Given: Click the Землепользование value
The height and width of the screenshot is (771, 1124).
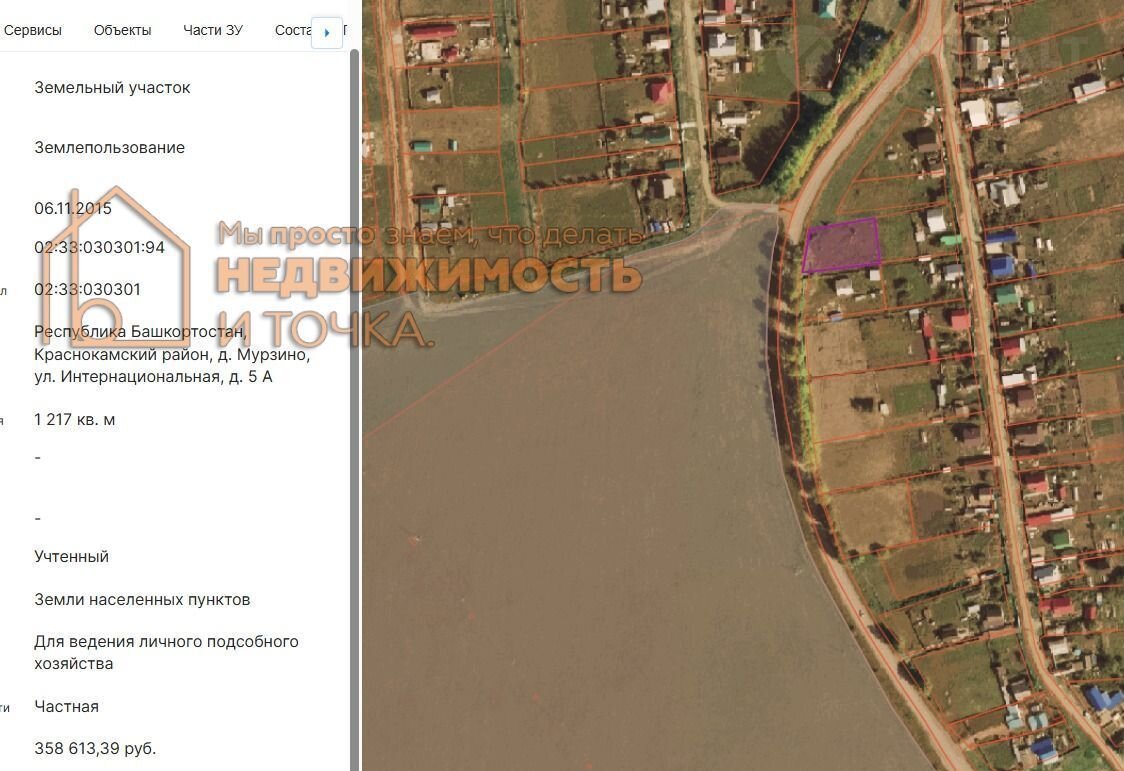Looking at the screenshot, I should [109, 147].
